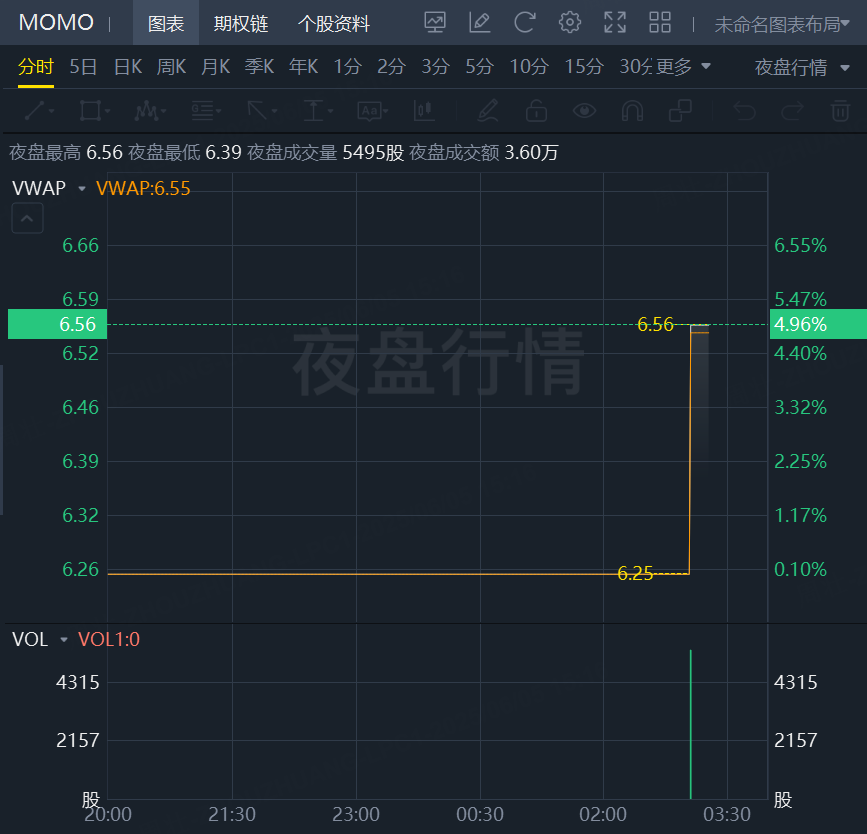Select the 15分 timeframe
The width and height of the screenshot is (867, 834).
[x=584, y=66]
